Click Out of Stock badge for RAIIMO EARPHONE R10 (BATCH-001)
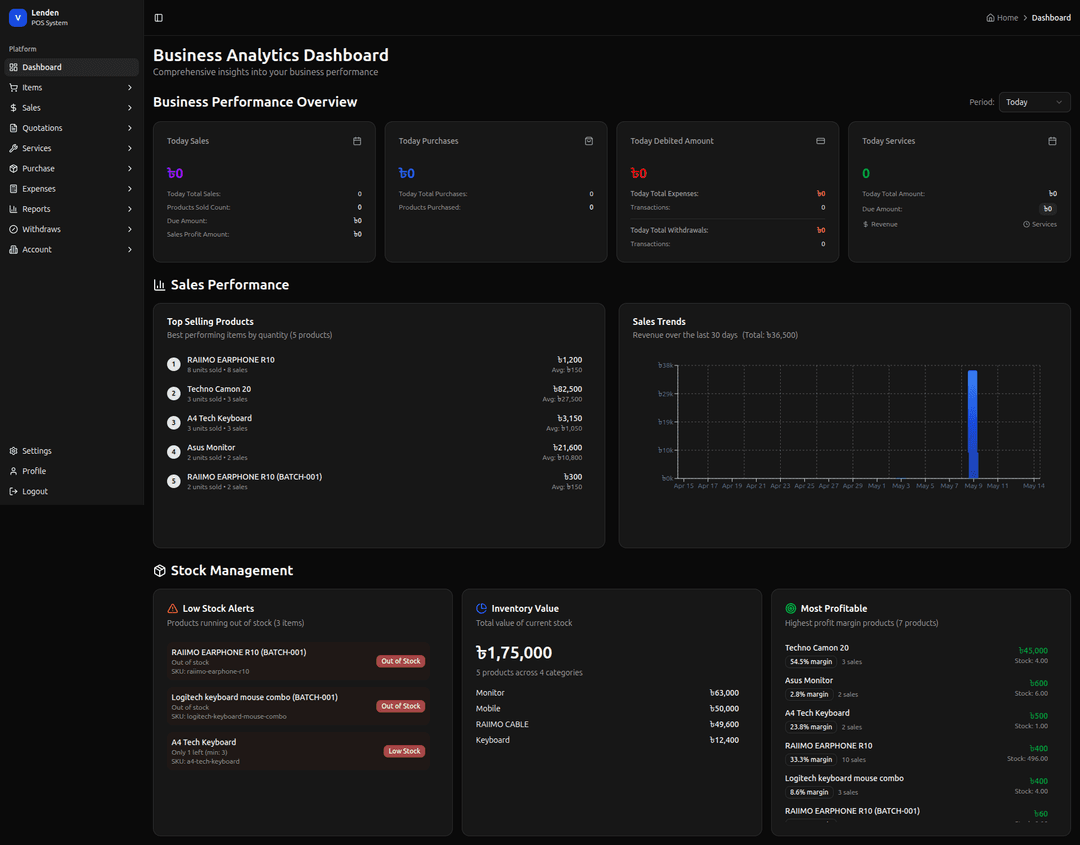Viewport: 1080px width, 845px height. [401, 661]
